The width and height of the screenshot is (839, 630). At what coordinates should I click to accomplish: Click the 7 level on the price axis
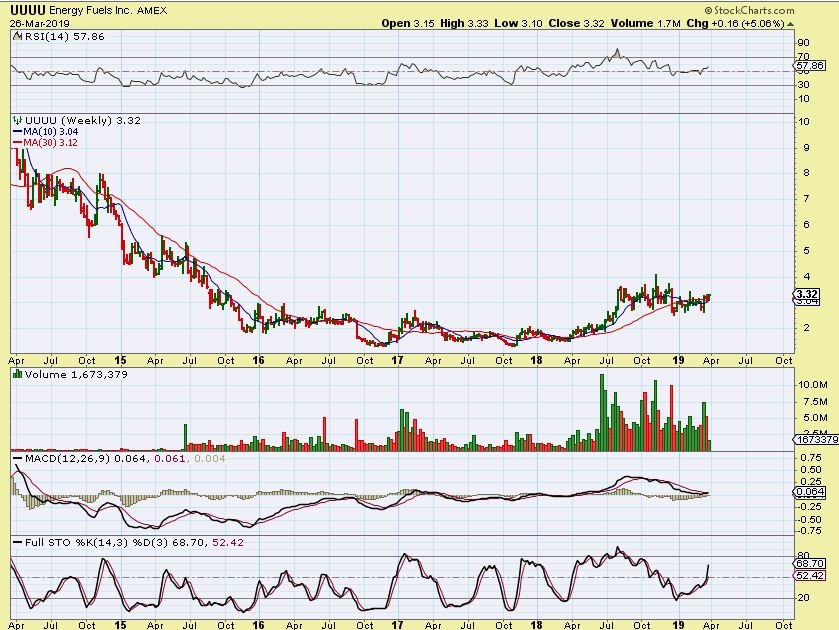(806, 199)
